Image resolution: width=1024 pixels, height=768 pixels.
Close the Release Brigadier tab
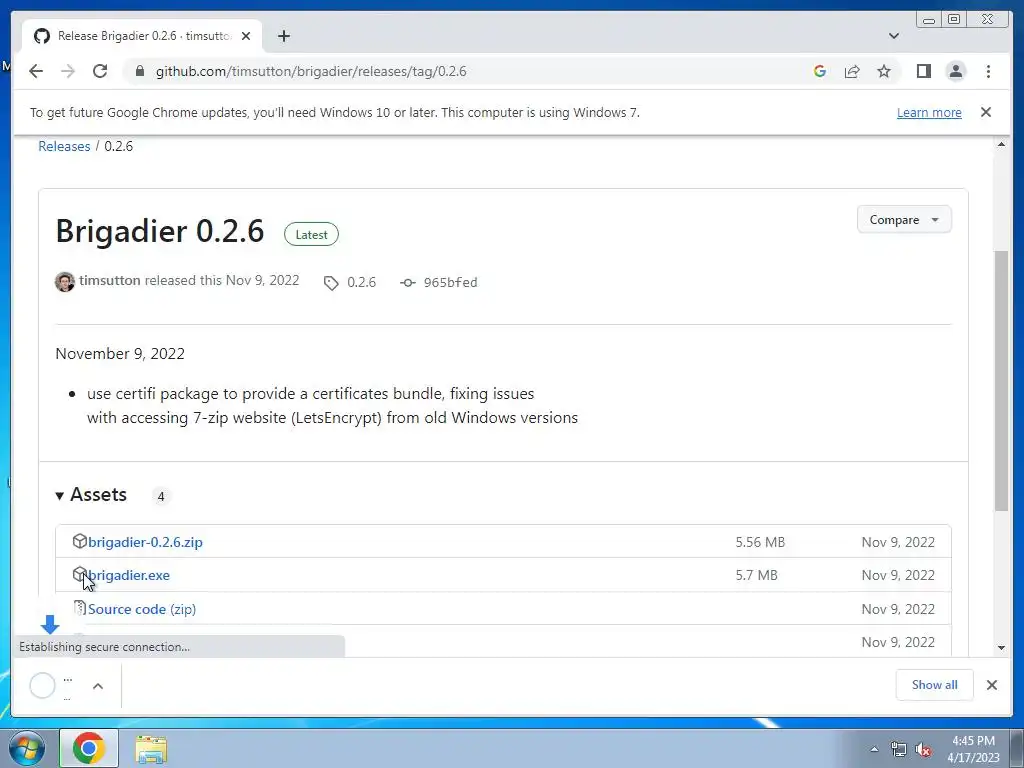coord(246,36)
